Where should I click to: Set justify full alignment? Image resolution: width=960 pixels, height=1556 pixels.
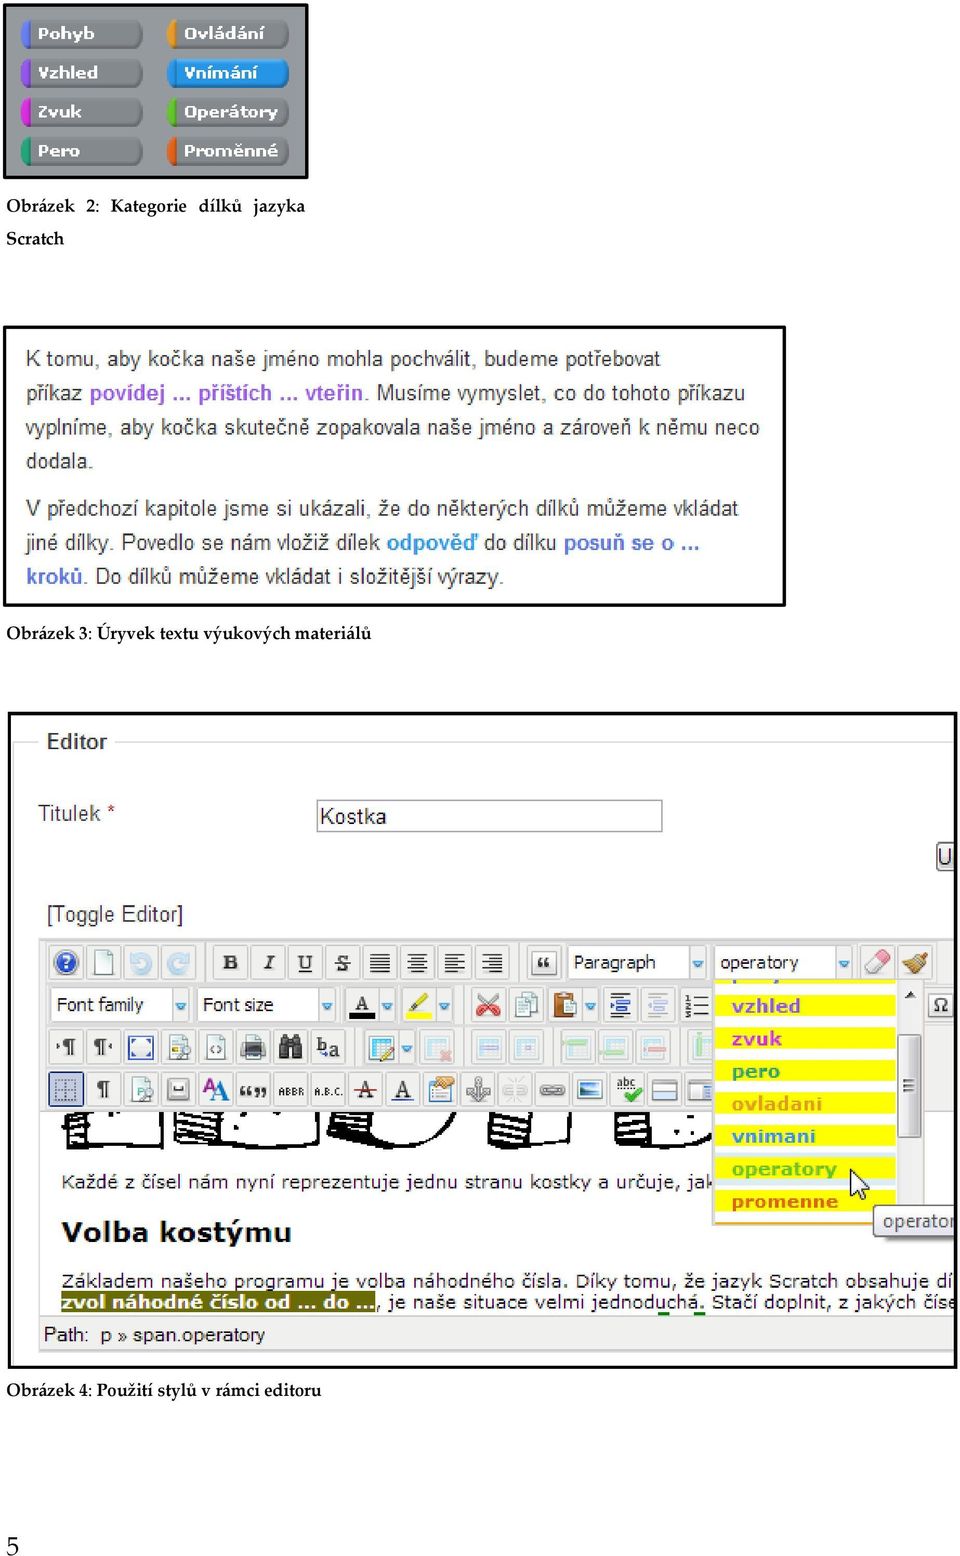380,962
